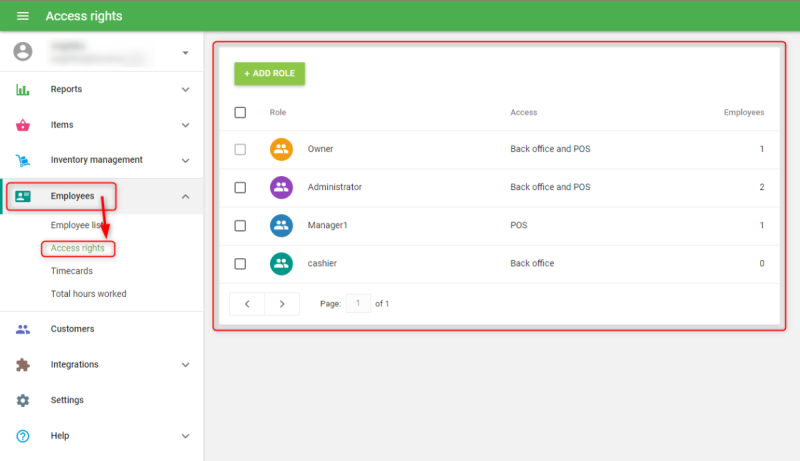The image size is (800, 461).
Task: Collapse the Employees section chevron
Action: [x=185, y=196]
